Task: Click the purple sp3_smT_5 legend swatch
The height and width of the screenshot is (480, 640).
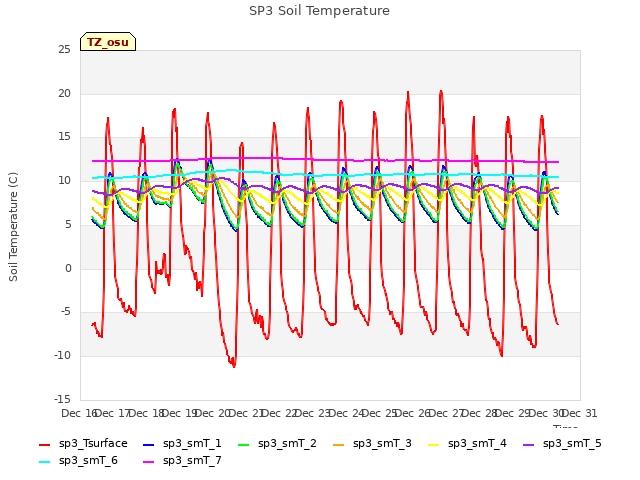Action: 529,444
